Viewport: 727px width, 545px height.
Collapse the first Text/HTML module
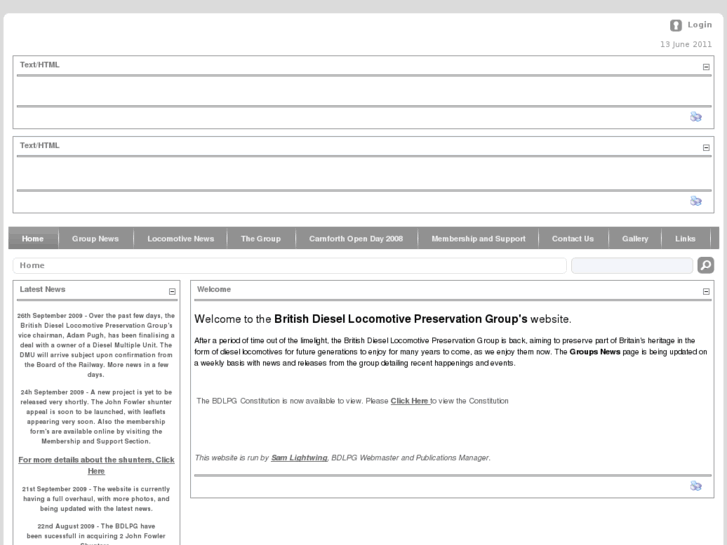pyautogui.click(x=706, y=67)
